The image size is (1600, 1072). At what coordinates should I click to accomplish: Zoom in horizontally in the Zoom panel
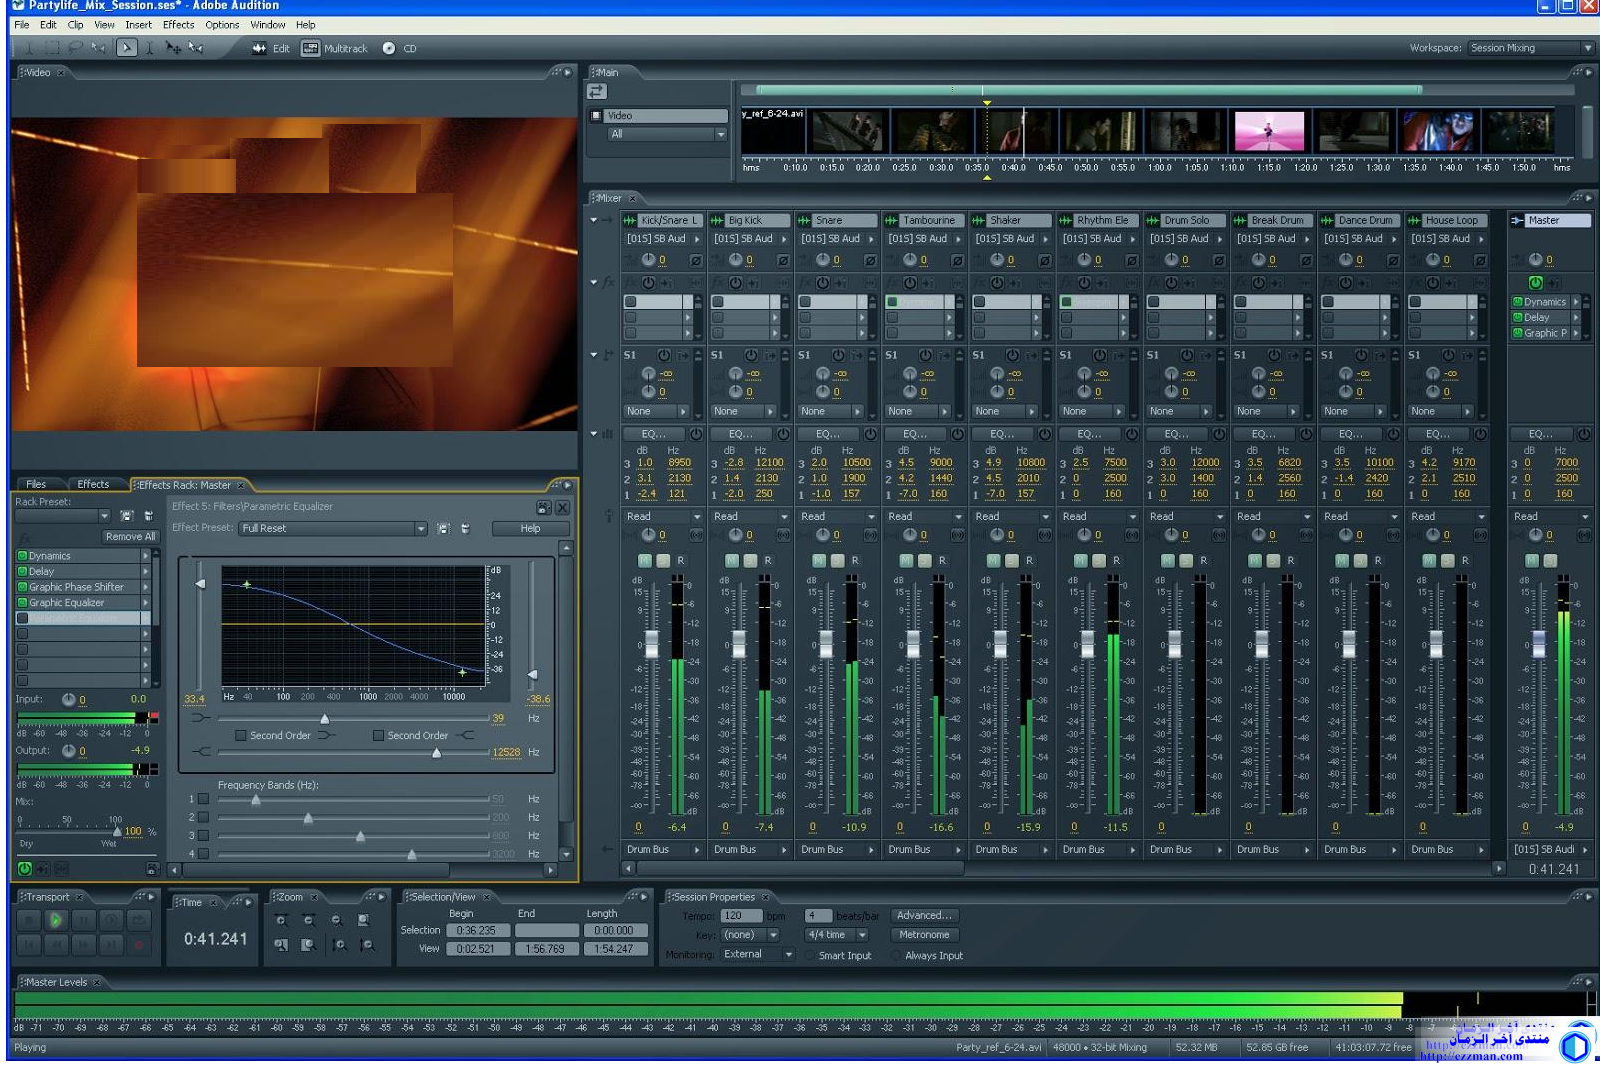coord(281,920)
